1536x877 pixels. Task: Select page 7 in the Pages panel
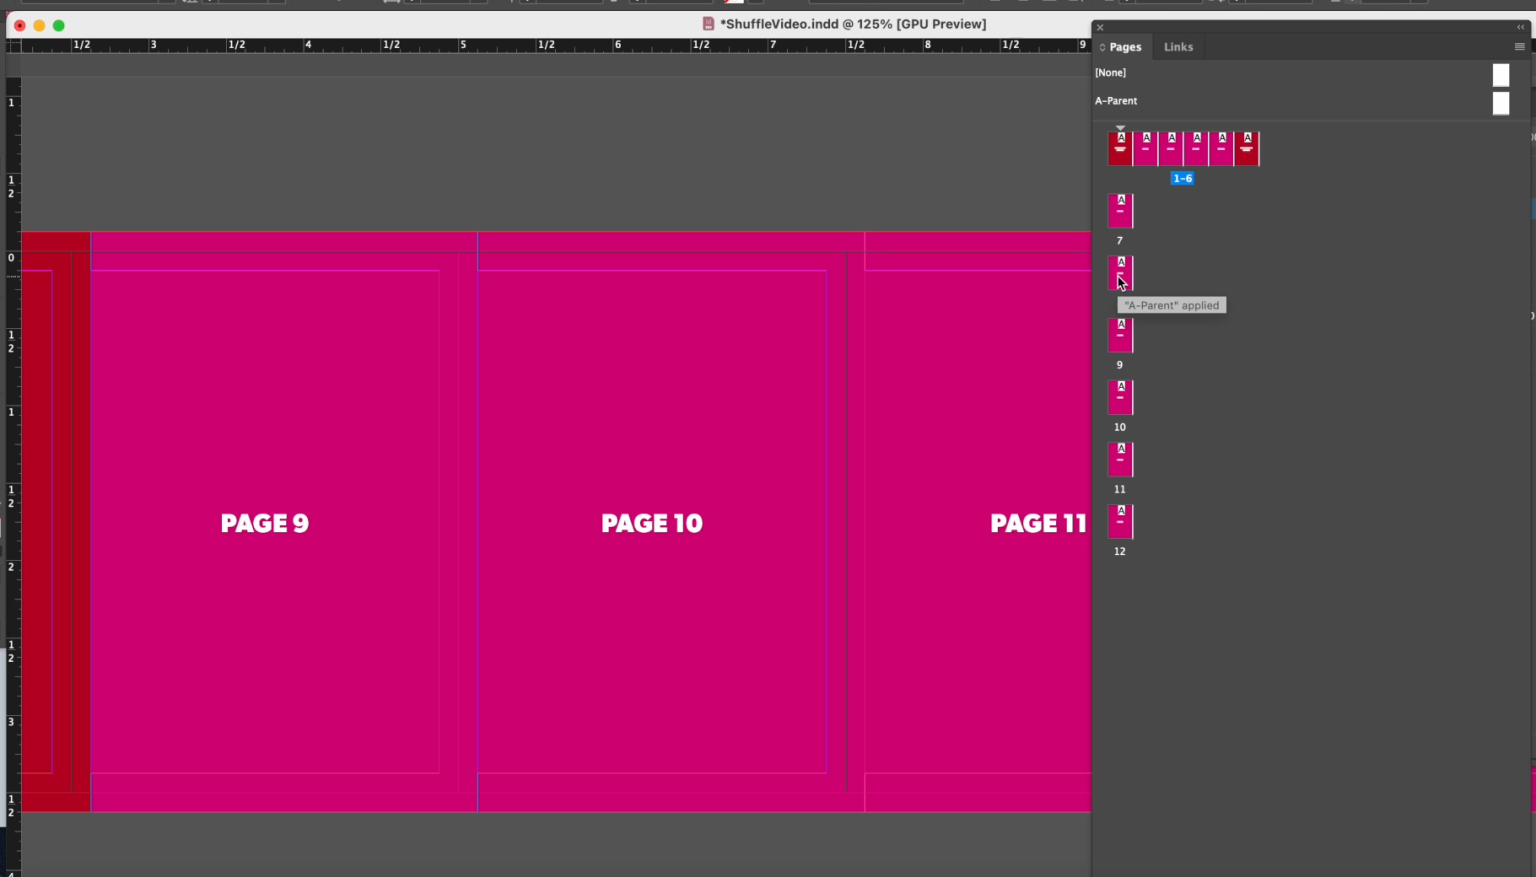coord(1120,210)
